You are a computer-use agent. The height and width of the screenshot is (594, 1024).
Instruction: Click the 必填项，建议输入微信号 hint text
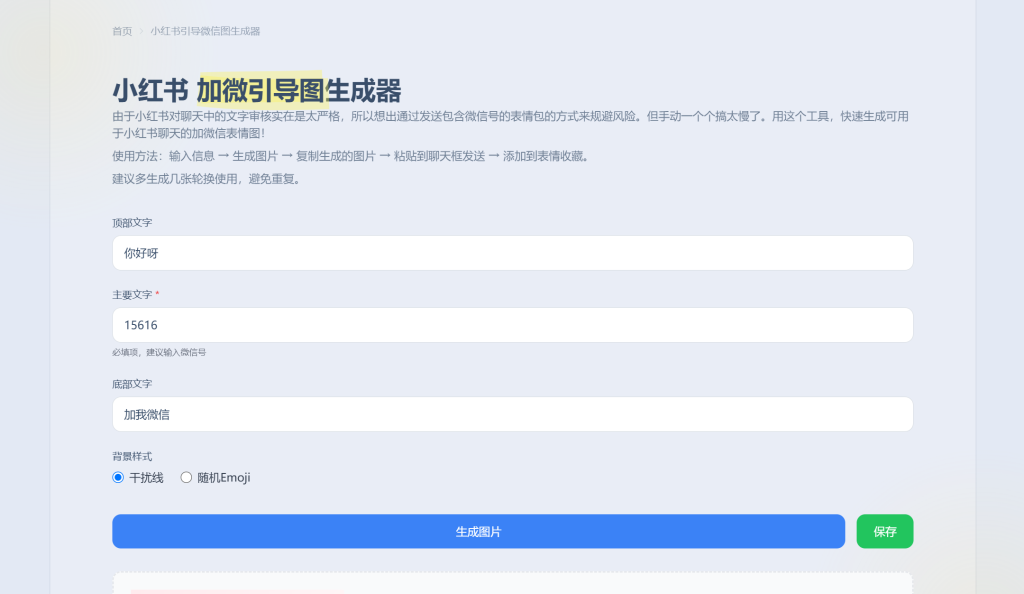(159, 352)
